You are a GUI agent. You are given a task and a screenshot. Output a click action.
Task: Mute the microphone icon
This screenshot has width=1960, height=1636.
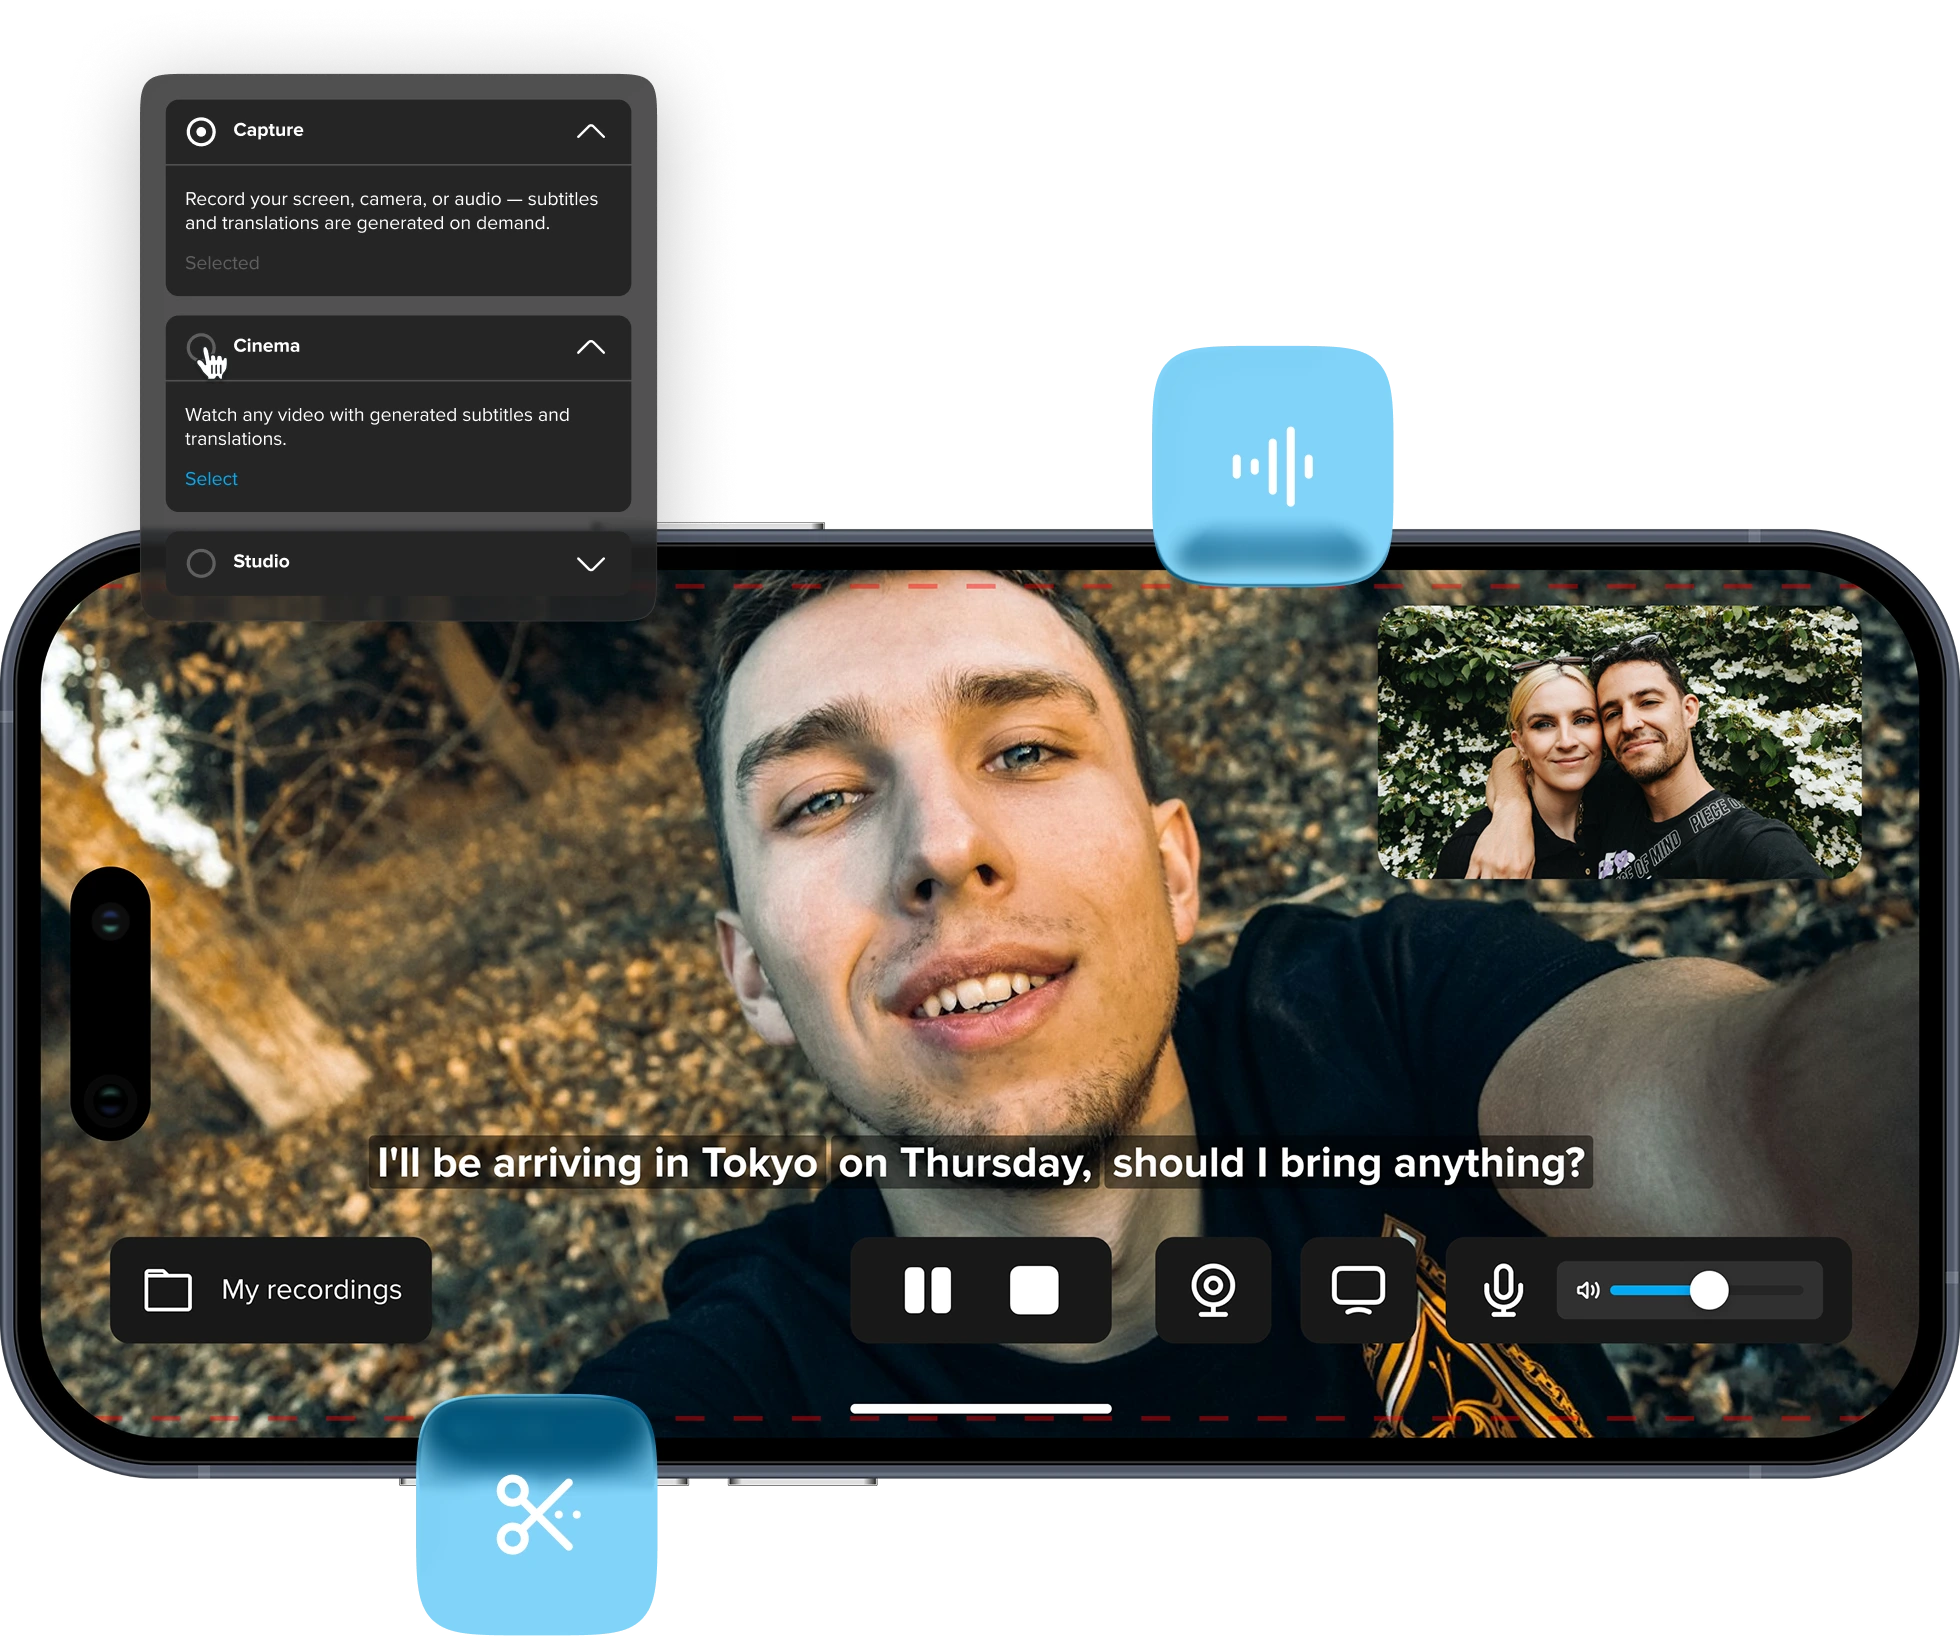click(x=1502, y=1290)
